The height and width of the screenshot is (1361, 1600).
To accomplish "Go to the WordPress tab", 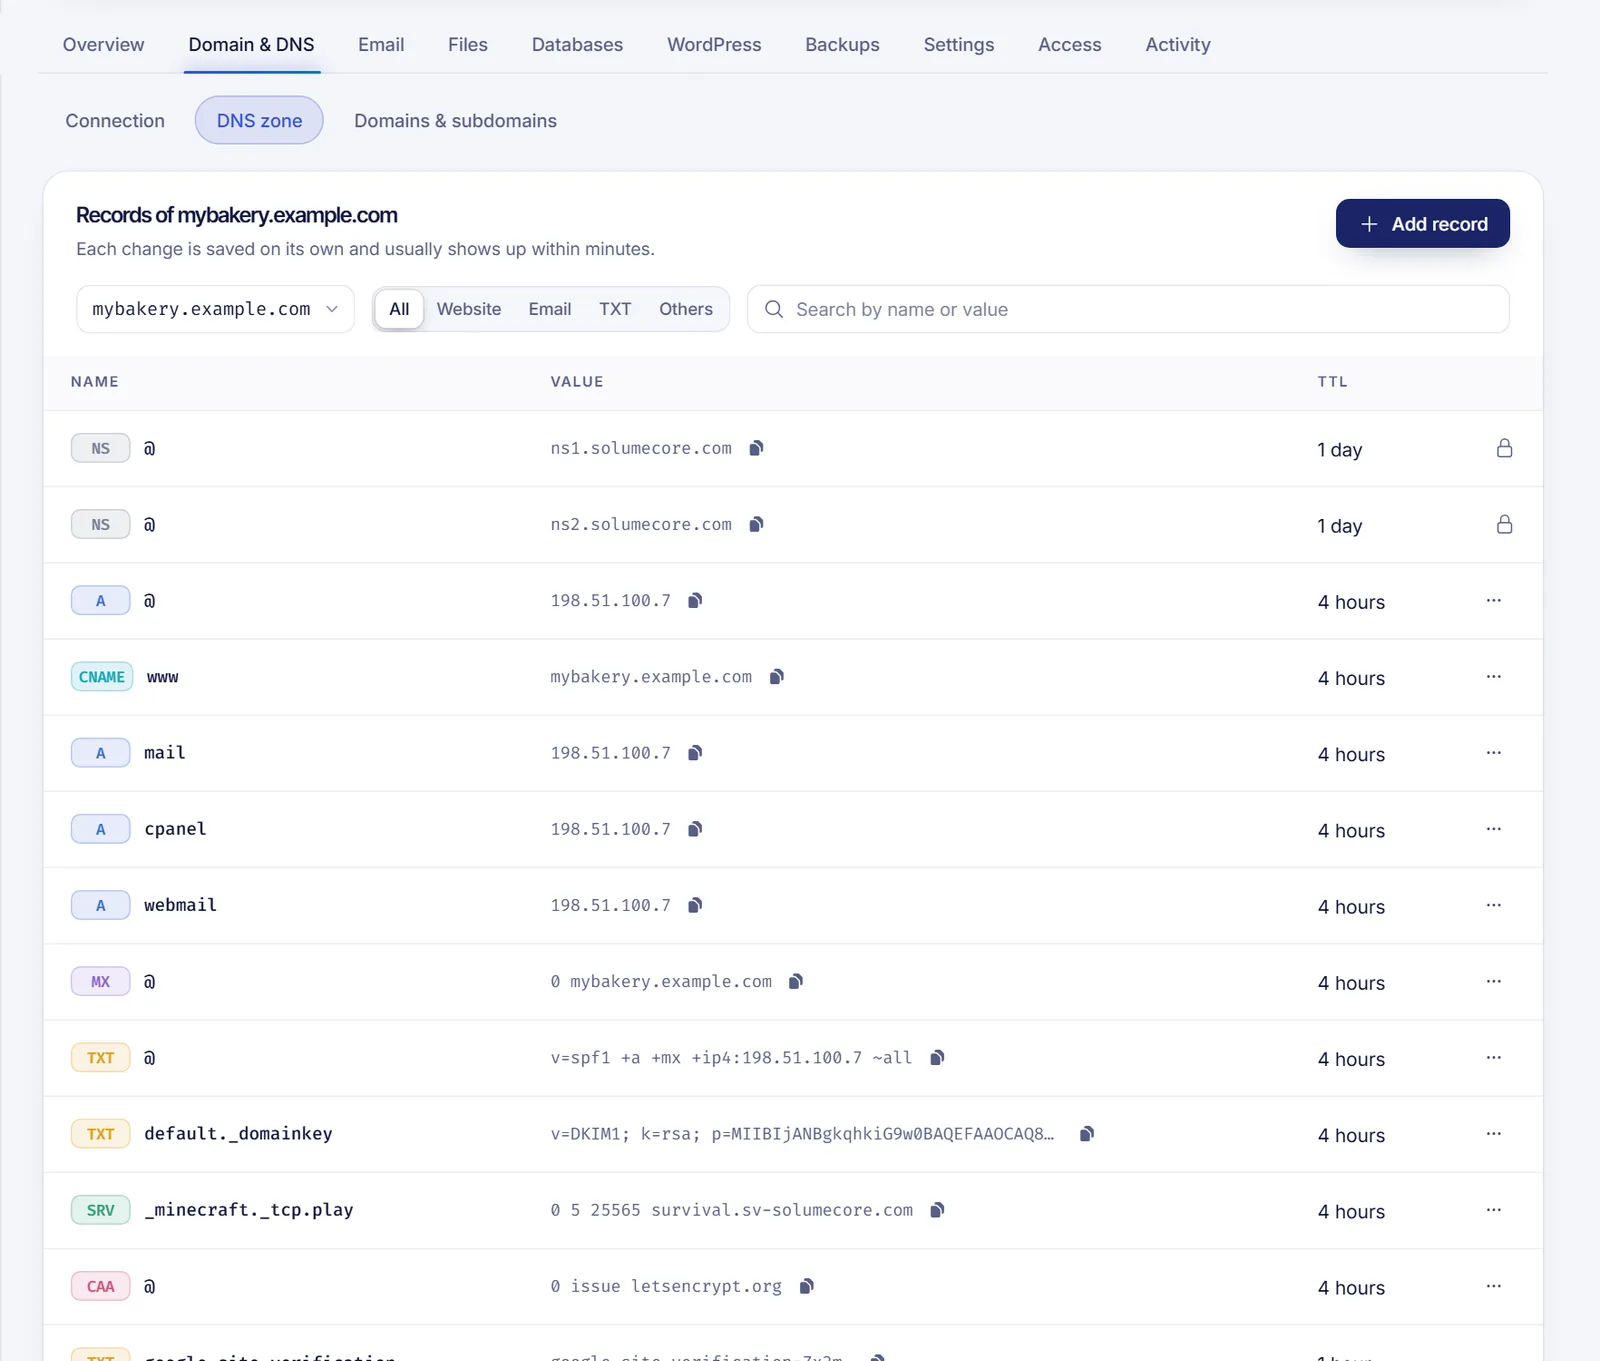I will pos(714,45).
